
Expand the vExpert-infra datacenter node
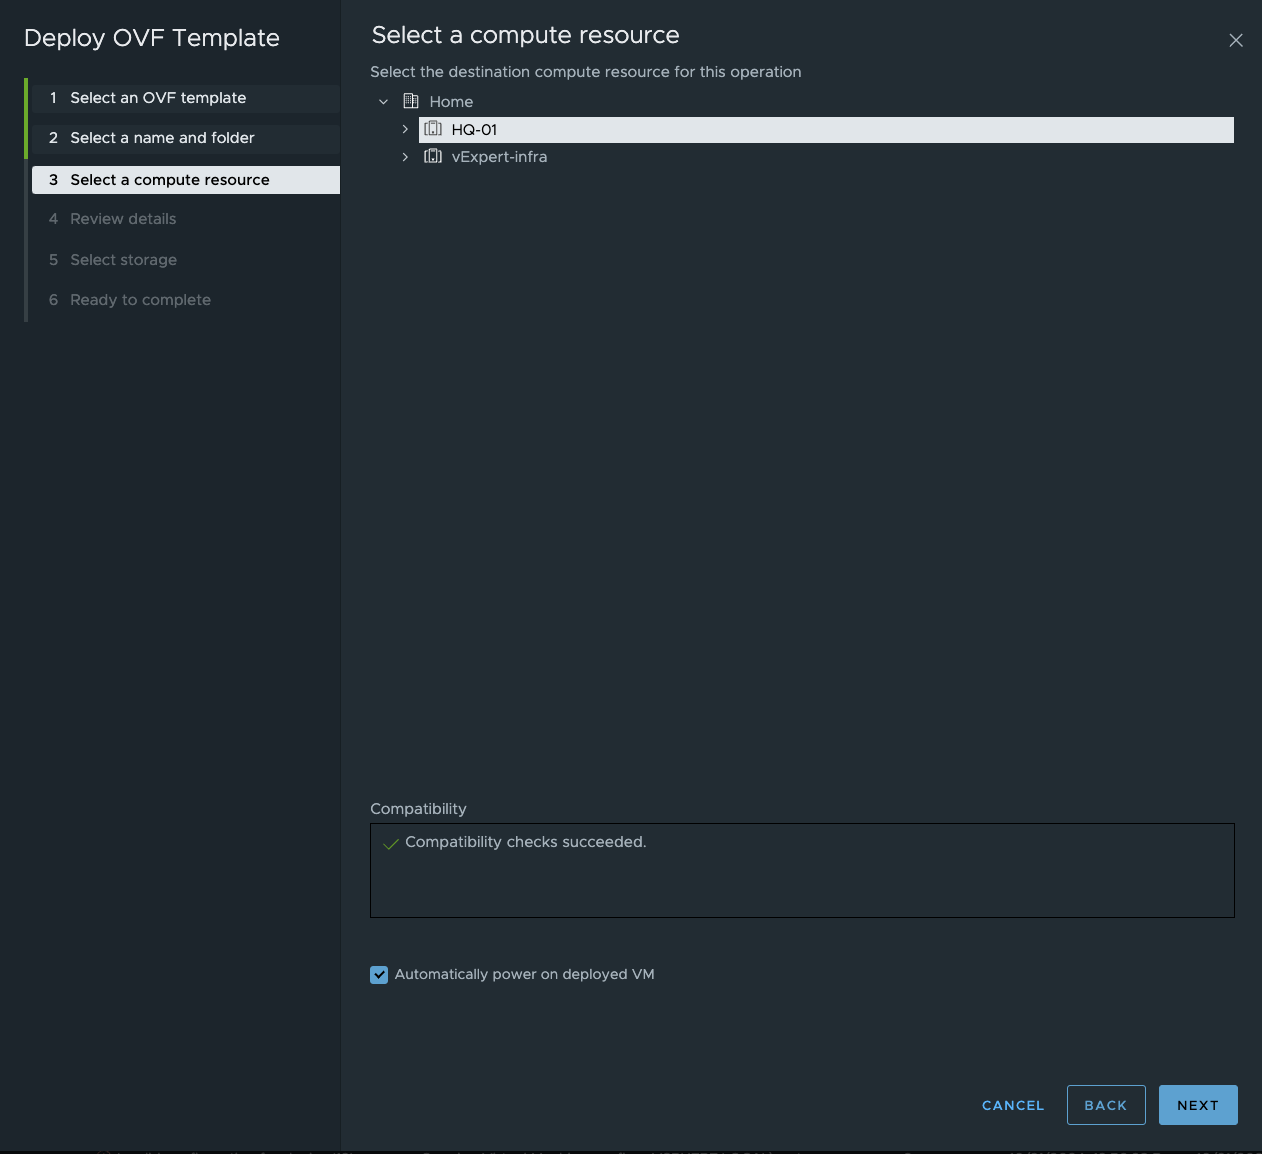tap(405, 157)
